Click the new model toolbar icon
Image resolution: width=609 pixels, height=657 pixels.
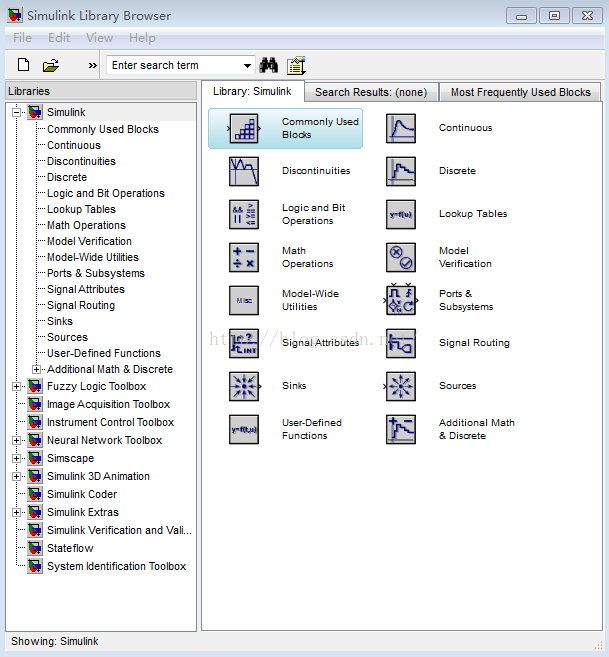(x=23, y=65)
